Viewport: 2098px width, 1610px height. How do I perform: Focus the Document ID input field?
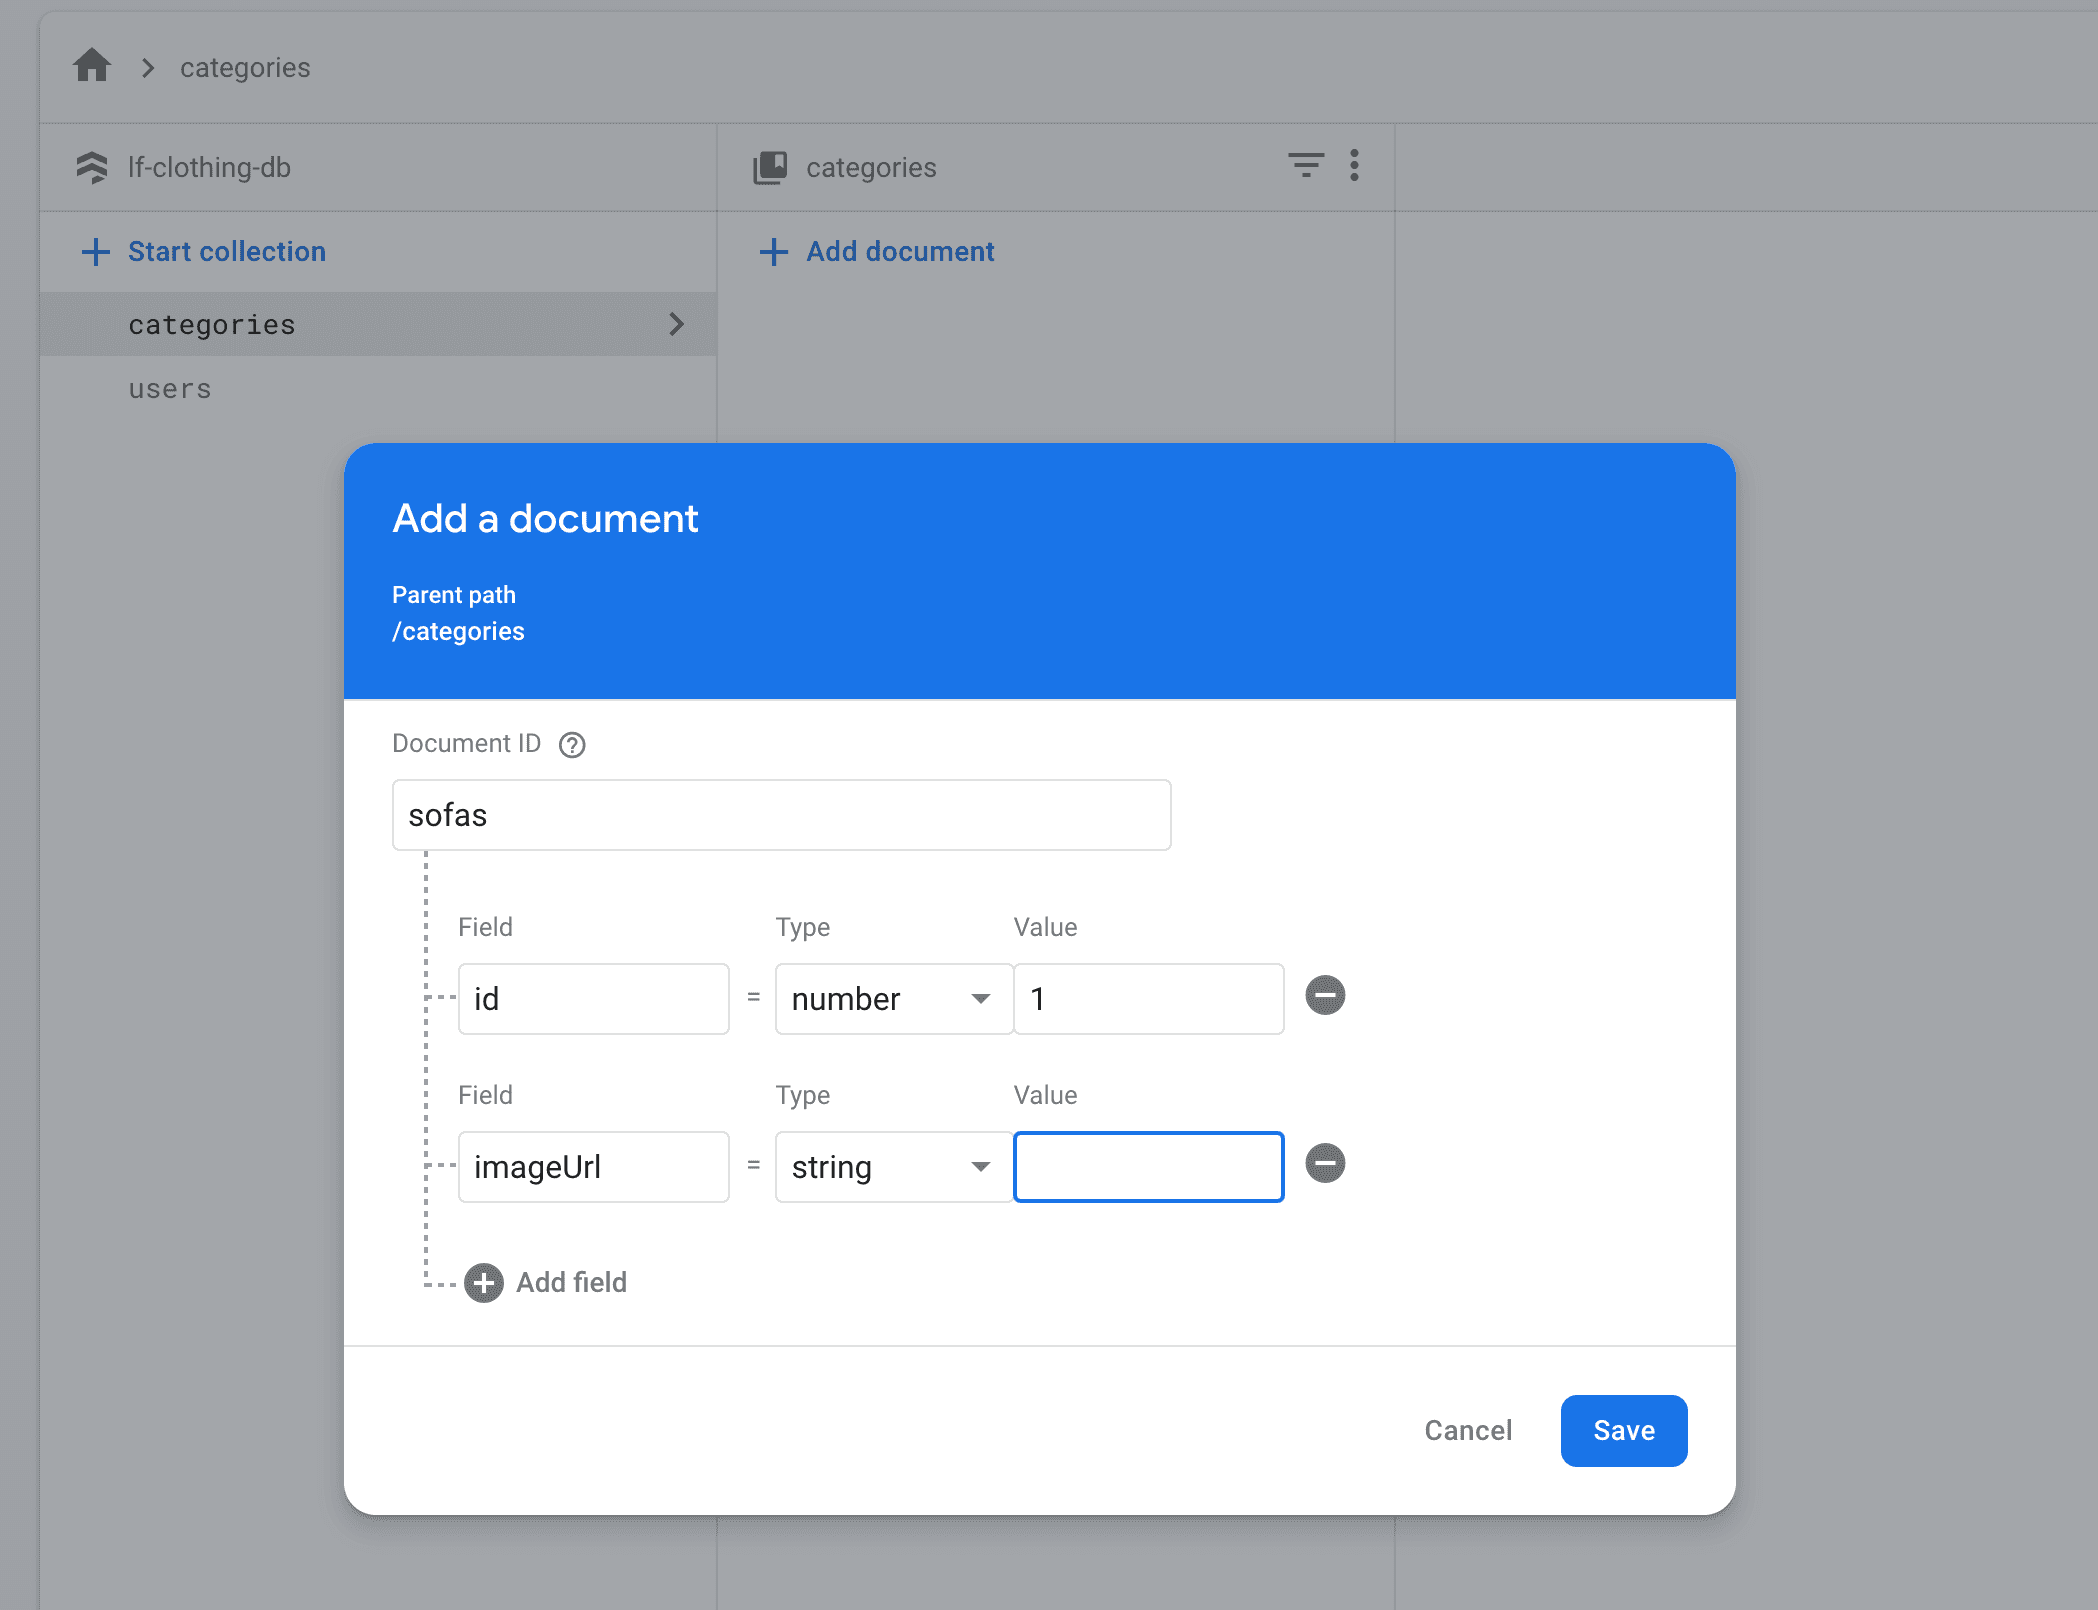click(781, 816)
